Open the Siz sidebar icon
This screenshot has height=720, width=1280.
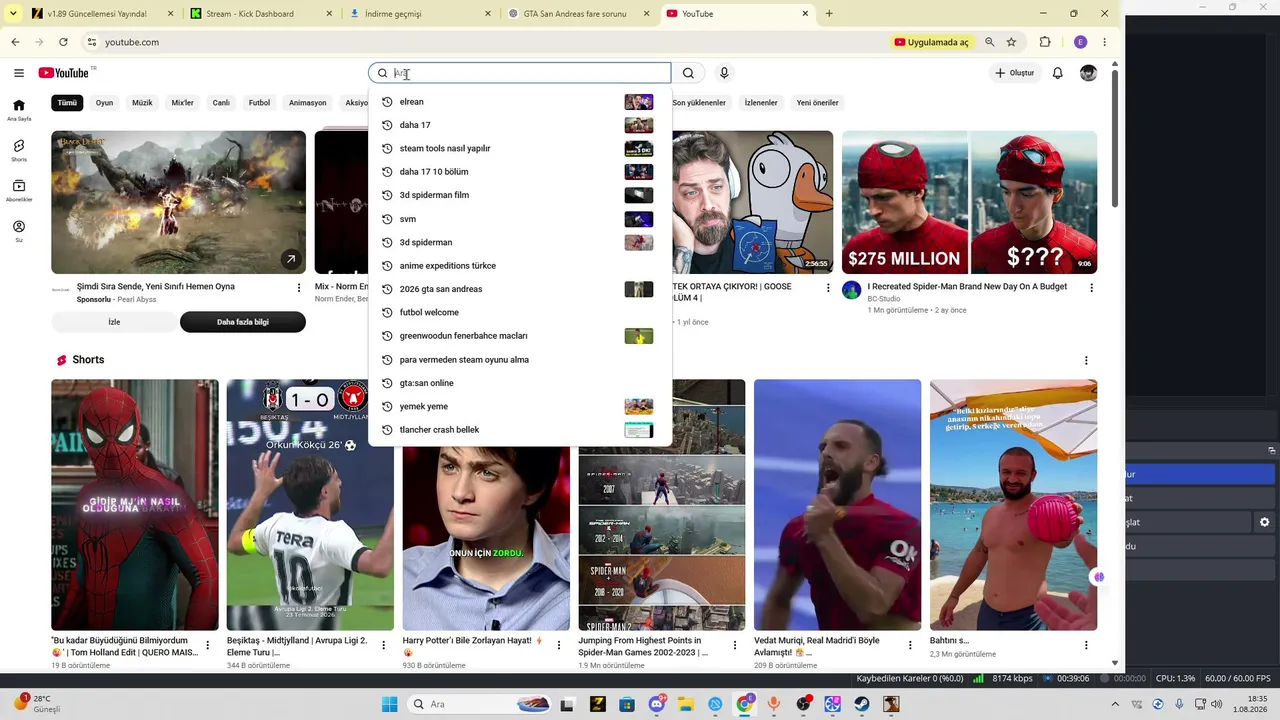click(19, 231)
